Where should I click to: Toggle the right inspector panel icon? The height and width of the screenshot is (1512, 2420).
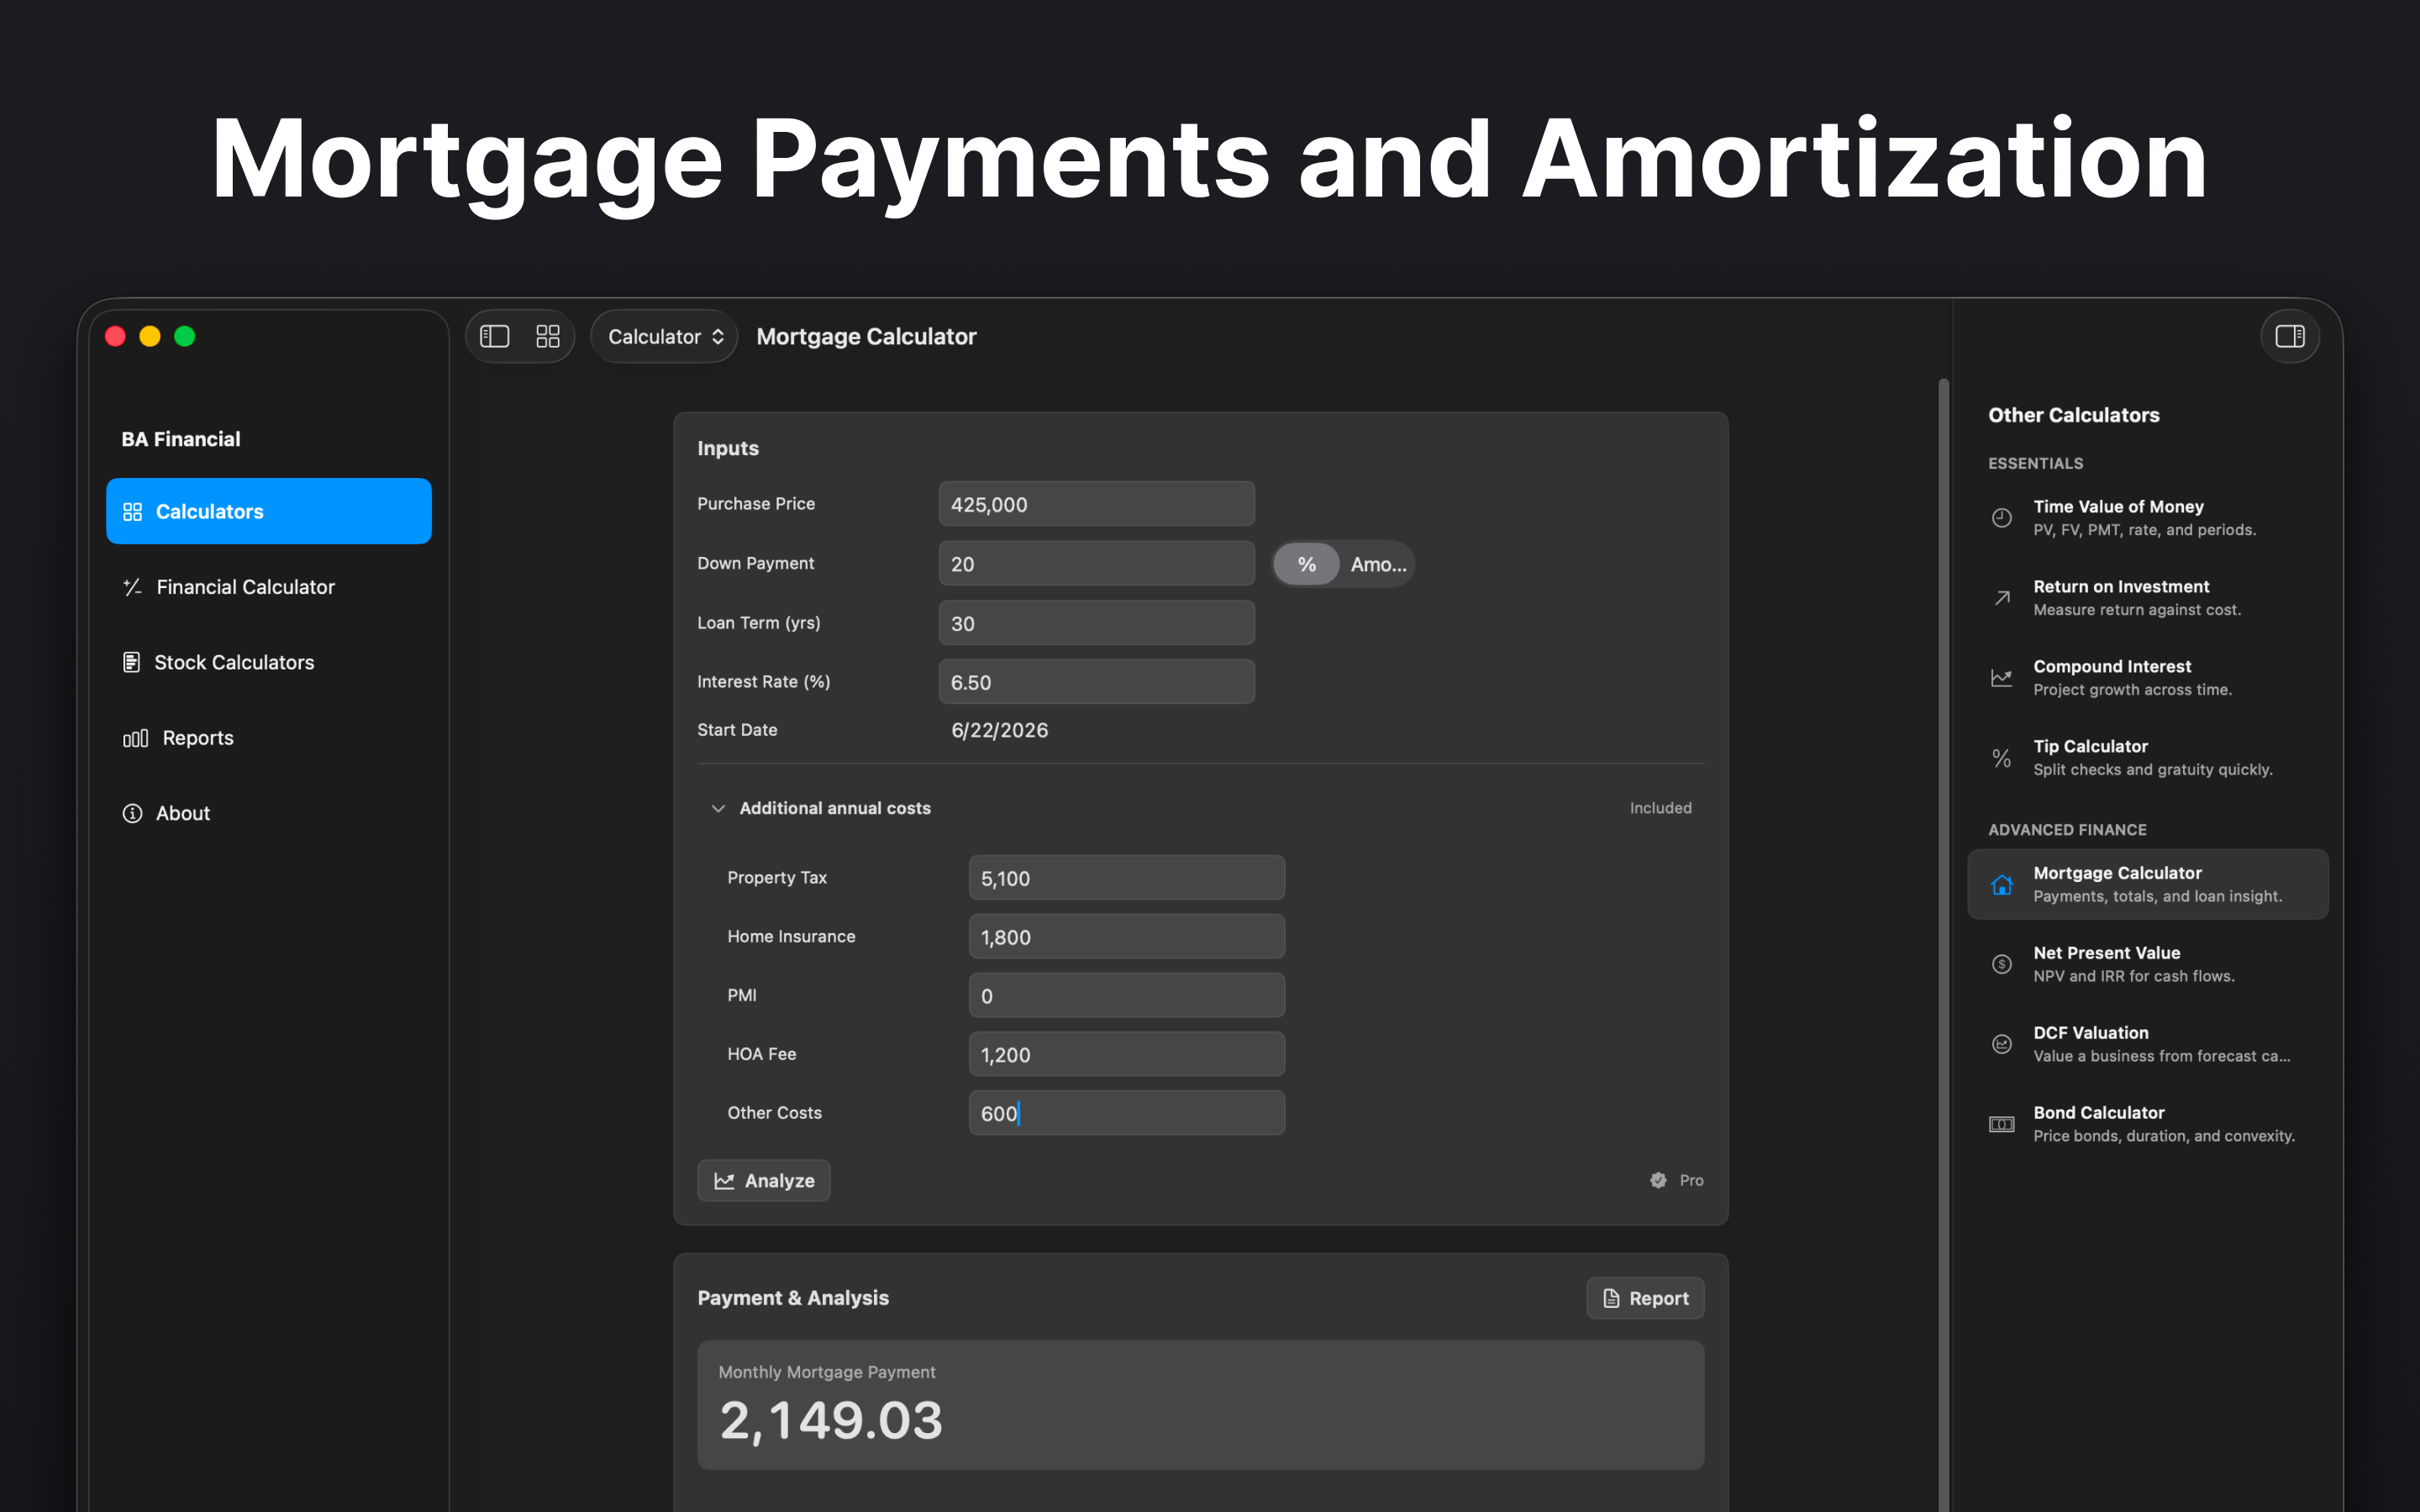click(x=2289, y=336)
